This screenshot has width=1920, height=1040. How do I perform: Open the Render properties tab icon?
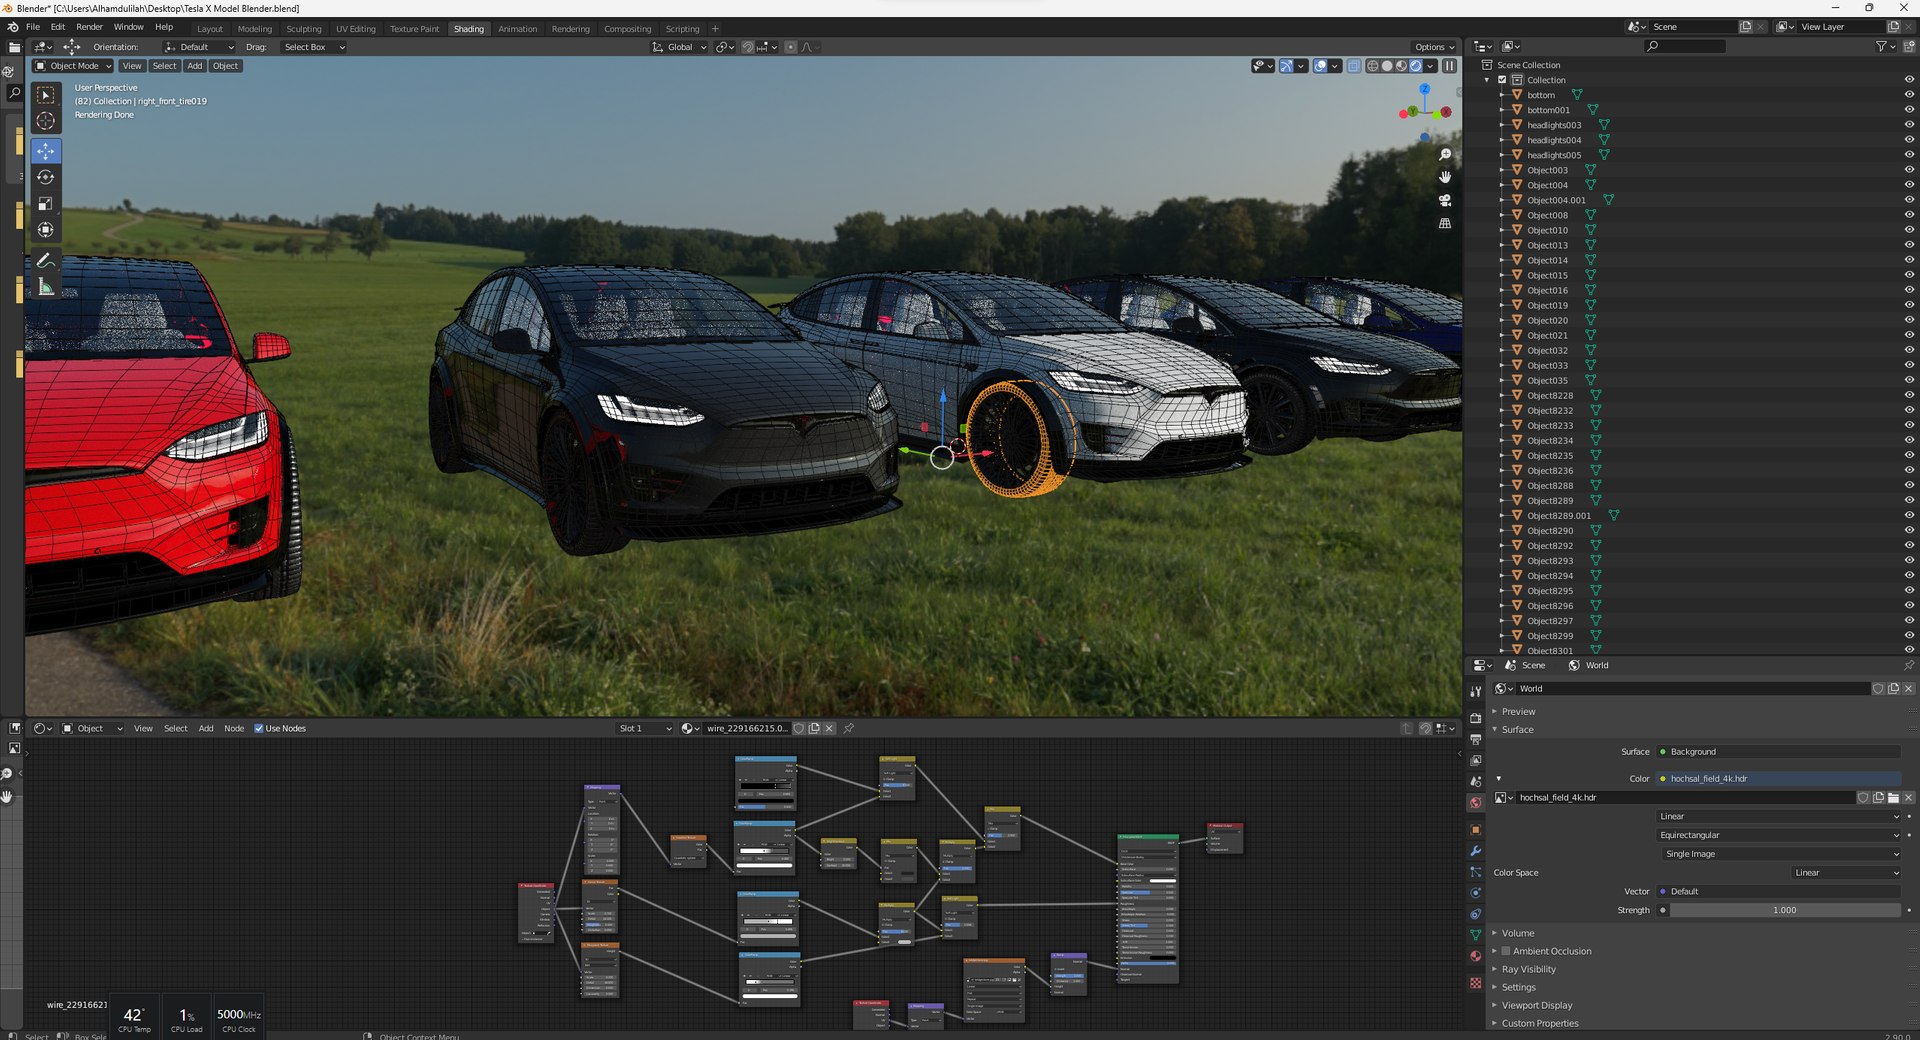[x=1475, y=718]
